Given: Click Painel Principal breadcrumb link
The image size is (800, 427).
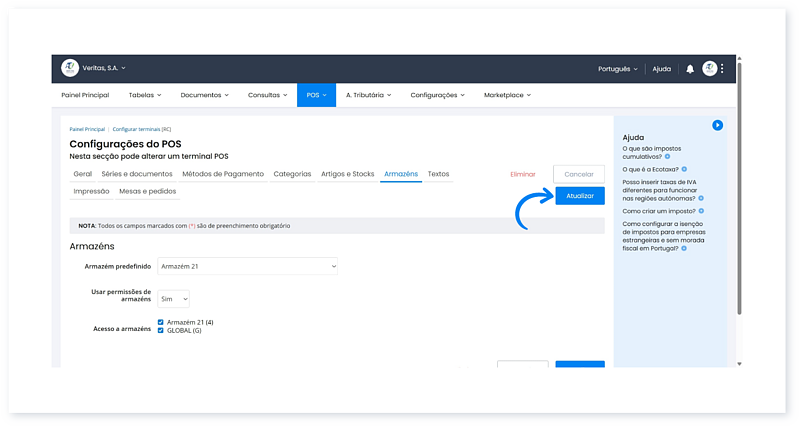Looking at the screenshot, I should (x=87, y=130).
